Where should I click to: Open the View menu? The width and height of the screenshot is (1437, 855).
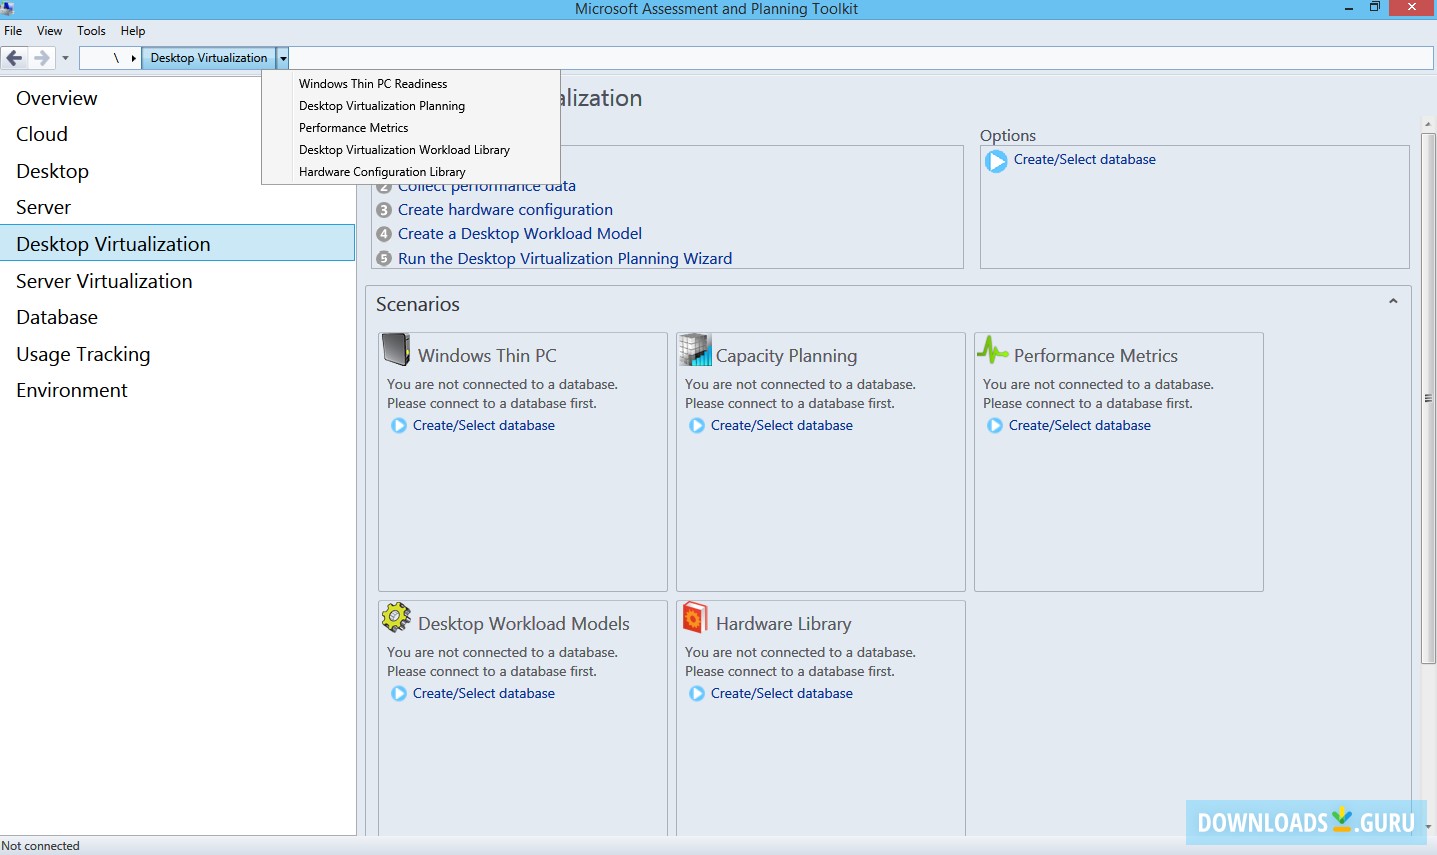coord(49,31)
